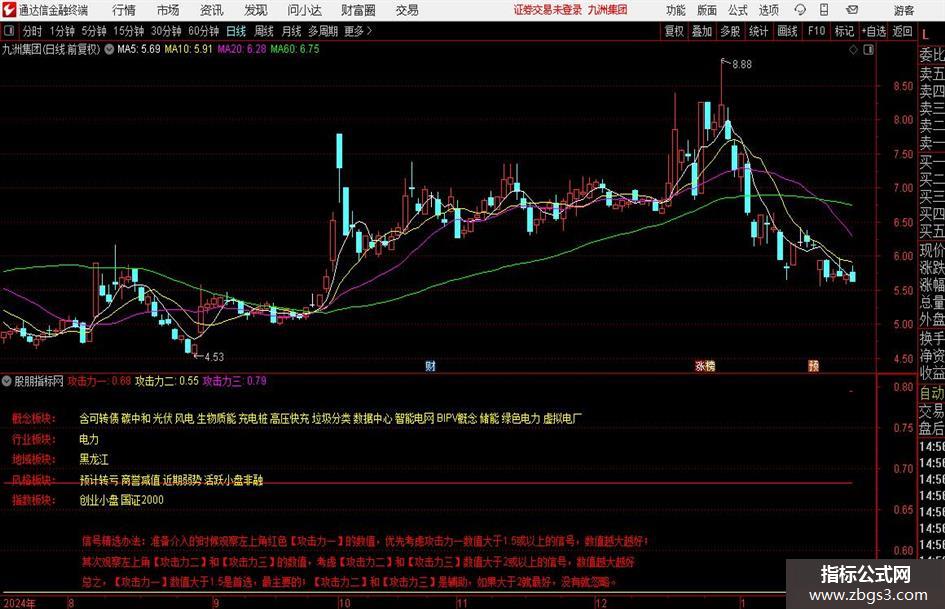Click the Tongdaxin app logo icon
Viewport: 945px width, 609px height.
[9, 10]
